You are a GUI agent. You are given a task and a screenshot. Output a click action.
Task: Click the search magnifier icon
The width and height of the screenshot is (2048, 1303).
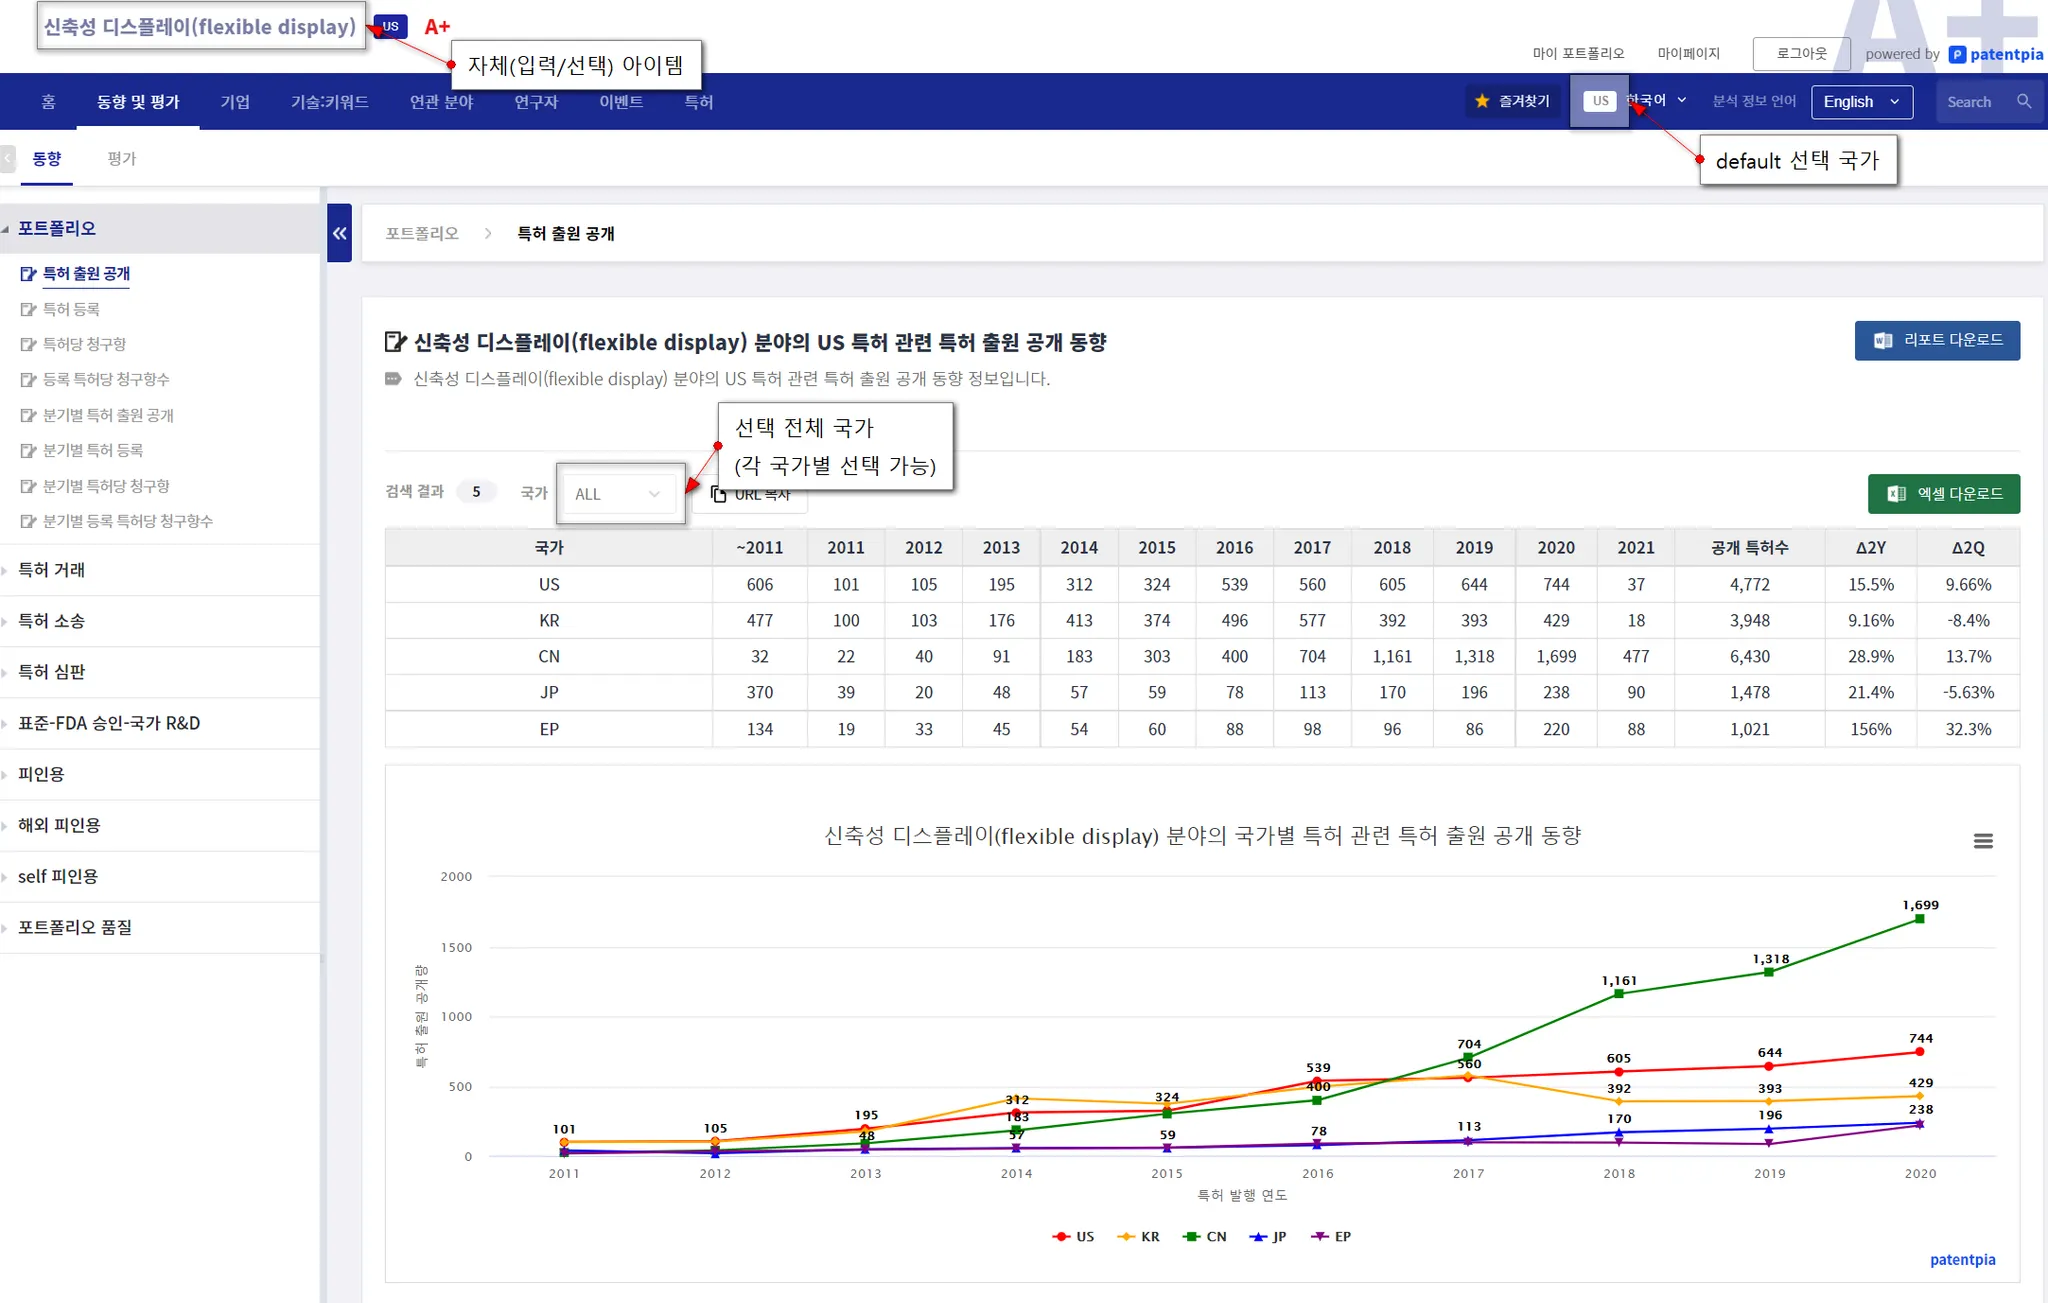click(2023, 101)
